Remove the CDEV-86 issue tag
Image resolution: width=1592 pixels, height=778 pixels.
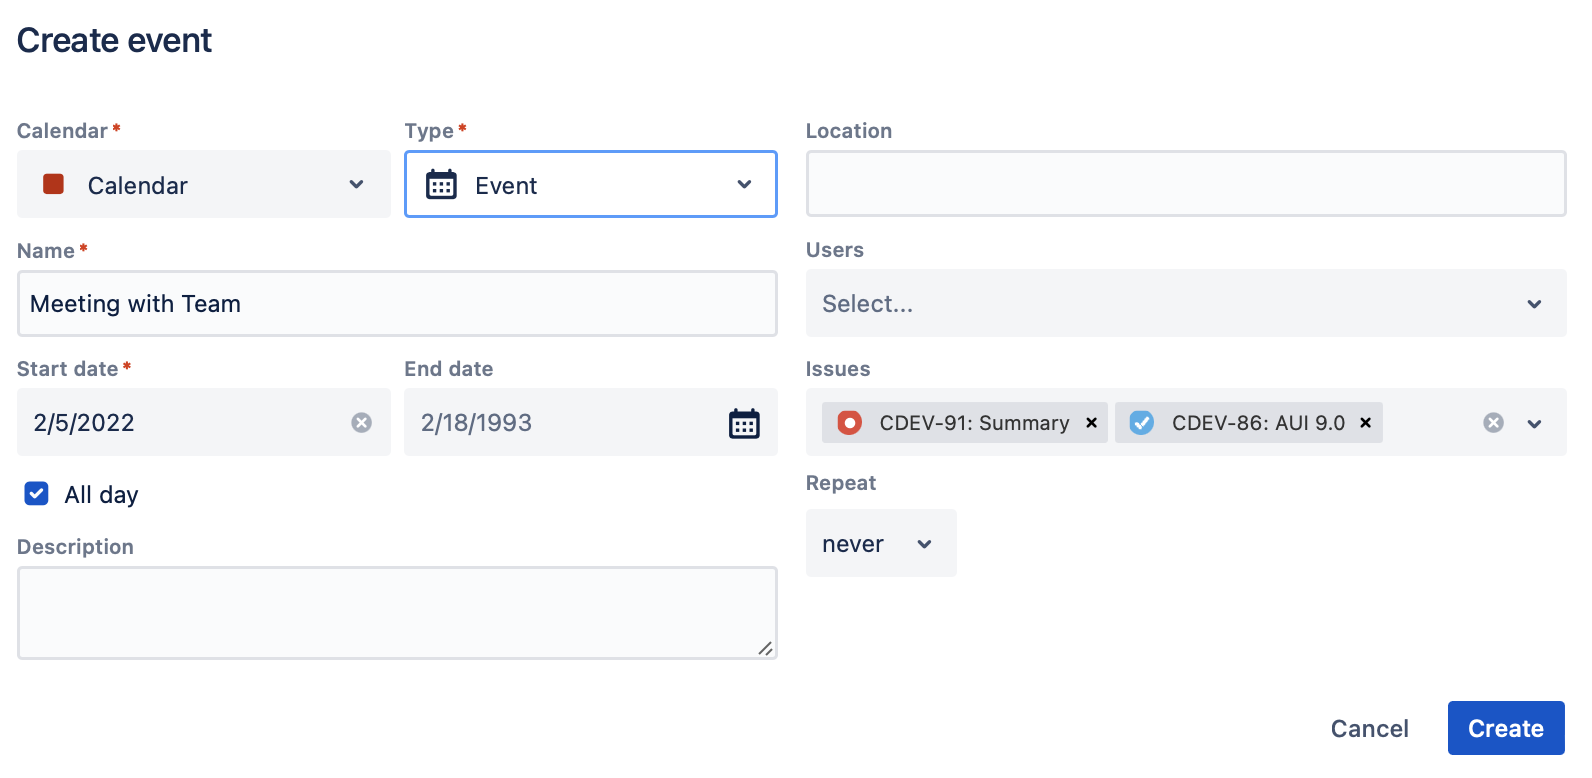(1365, 423)
